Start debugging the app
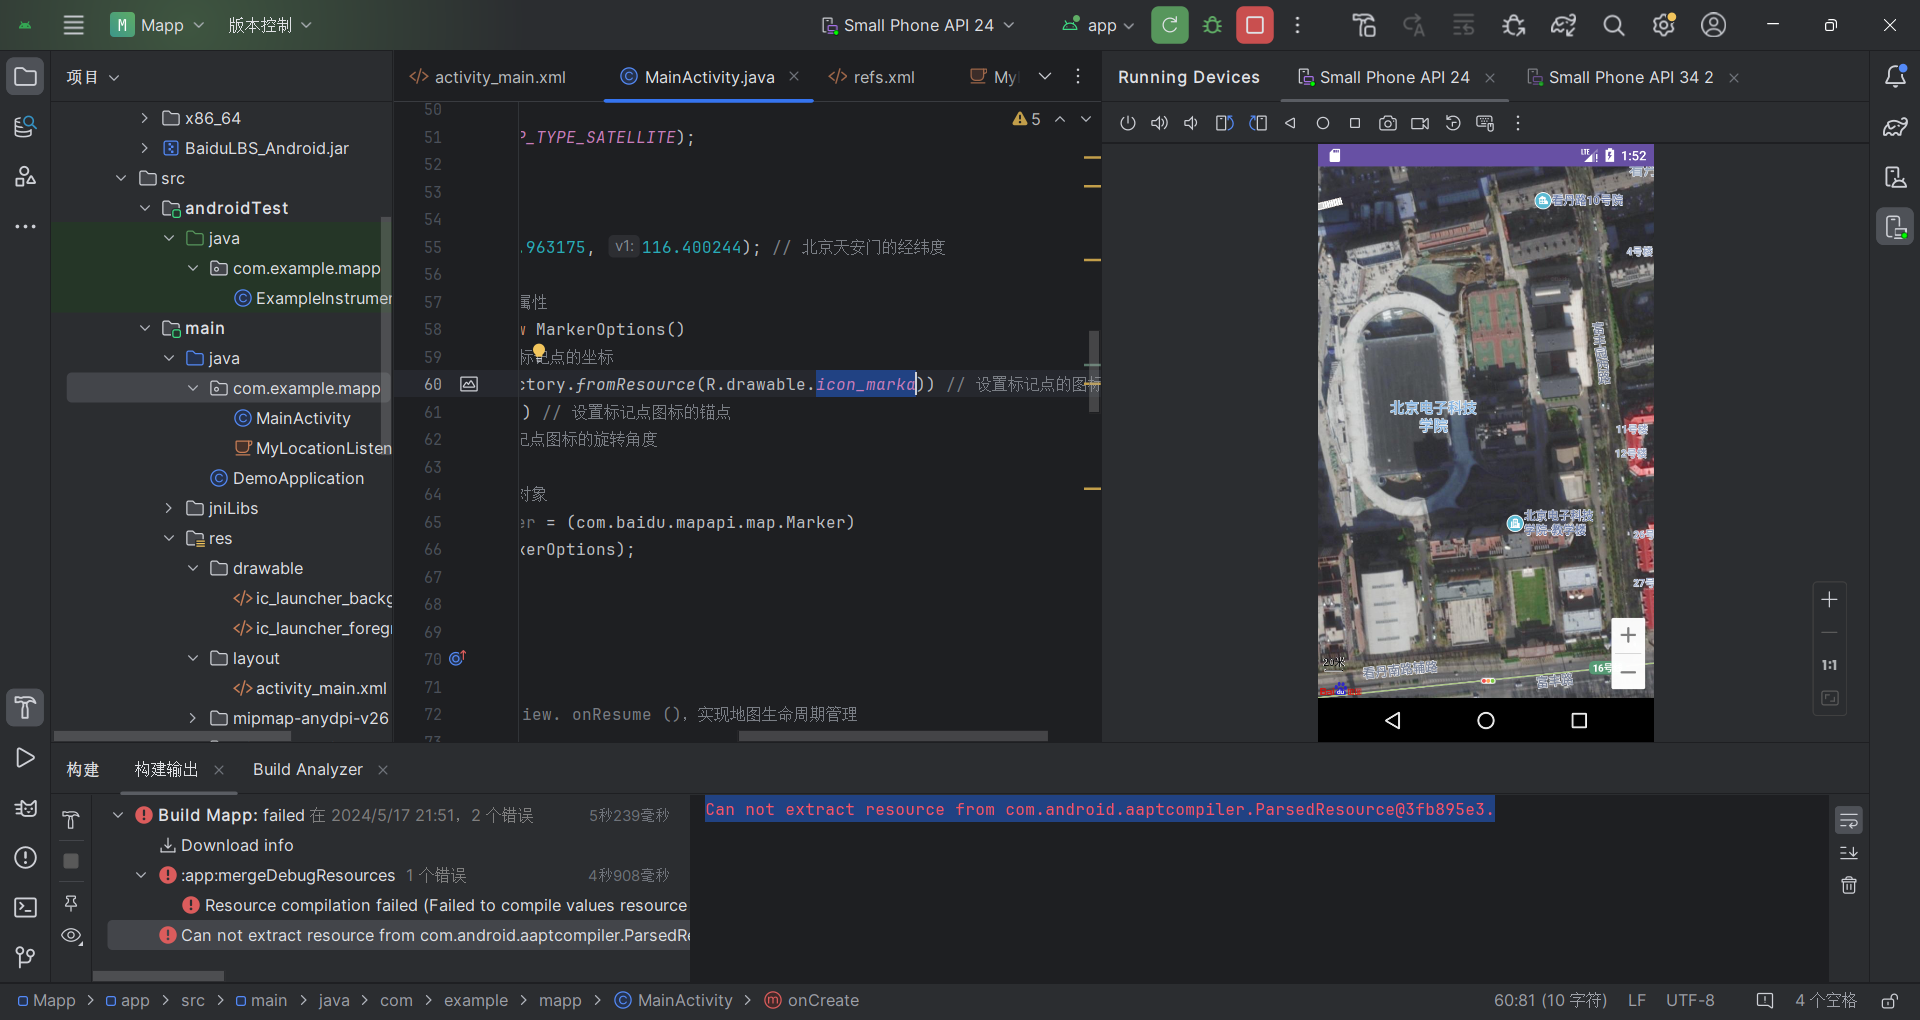This screenshot has height=1020, width=1920. click(x=1212, y=25)
